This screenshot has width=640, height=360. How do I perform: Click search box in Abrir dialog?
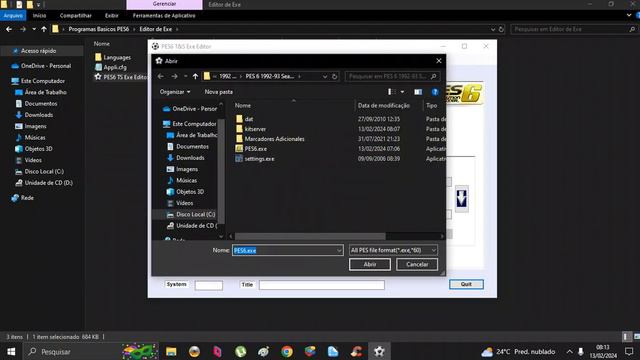[392, 76]
